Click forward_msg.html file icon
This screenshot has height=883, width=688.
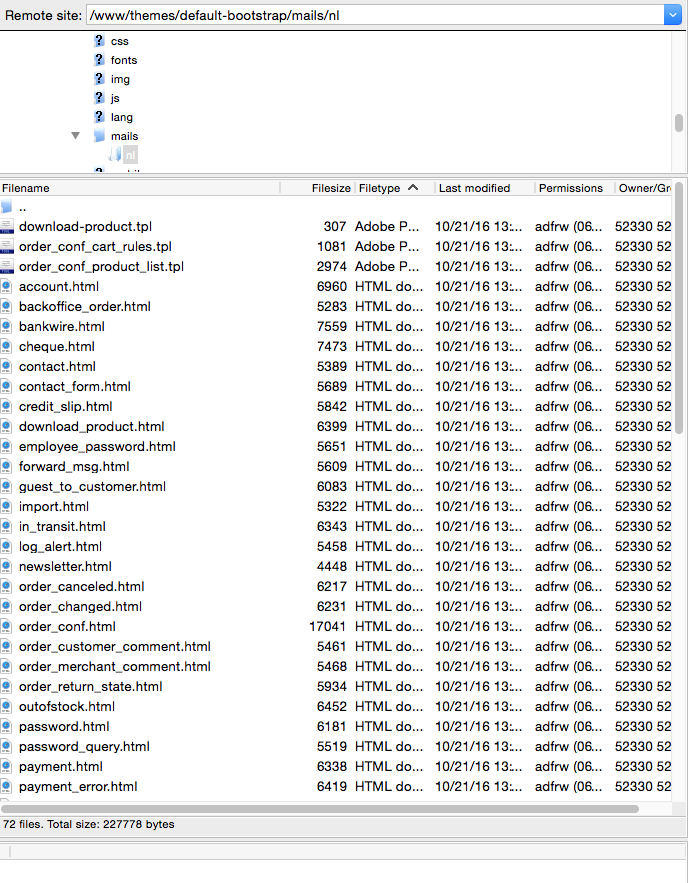[6, 467]
